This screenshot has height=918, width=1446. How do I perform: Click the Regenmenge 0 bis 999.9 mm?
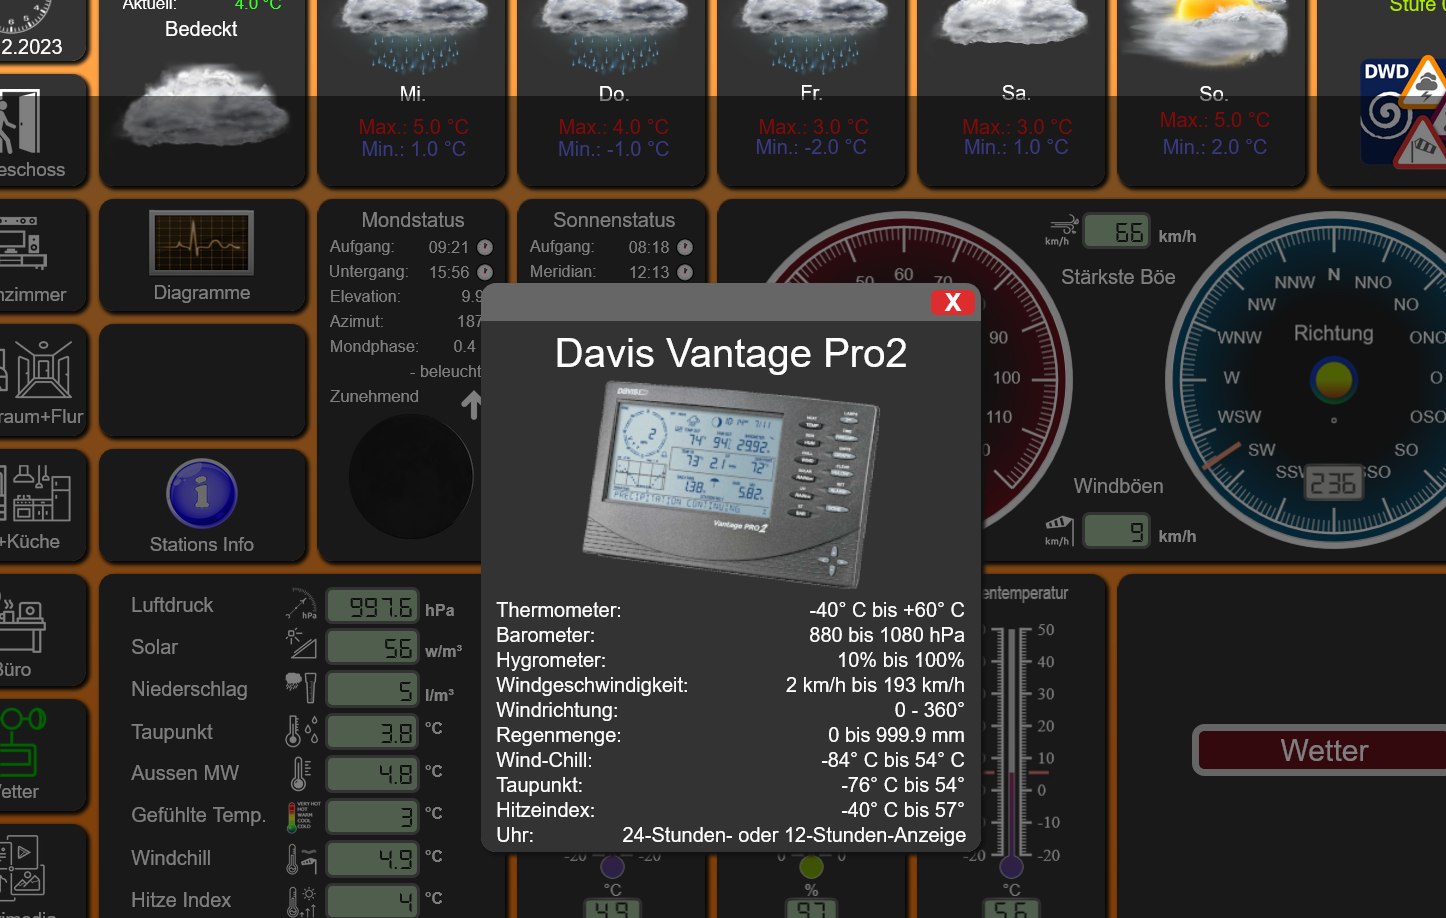tap(896, 735)
